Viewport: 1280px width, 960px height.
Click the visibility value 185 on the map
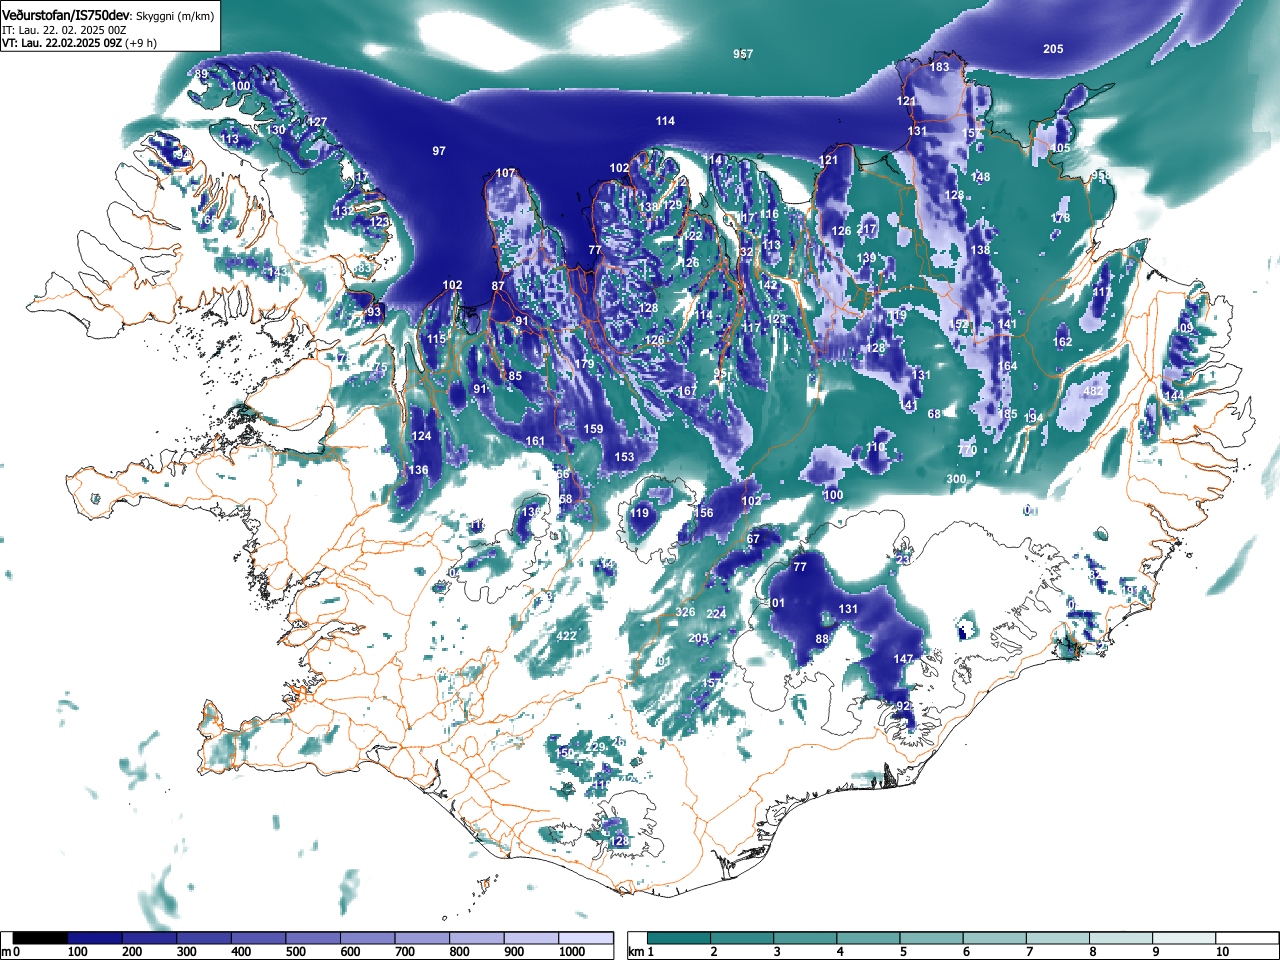click(x=1007, y=414)
